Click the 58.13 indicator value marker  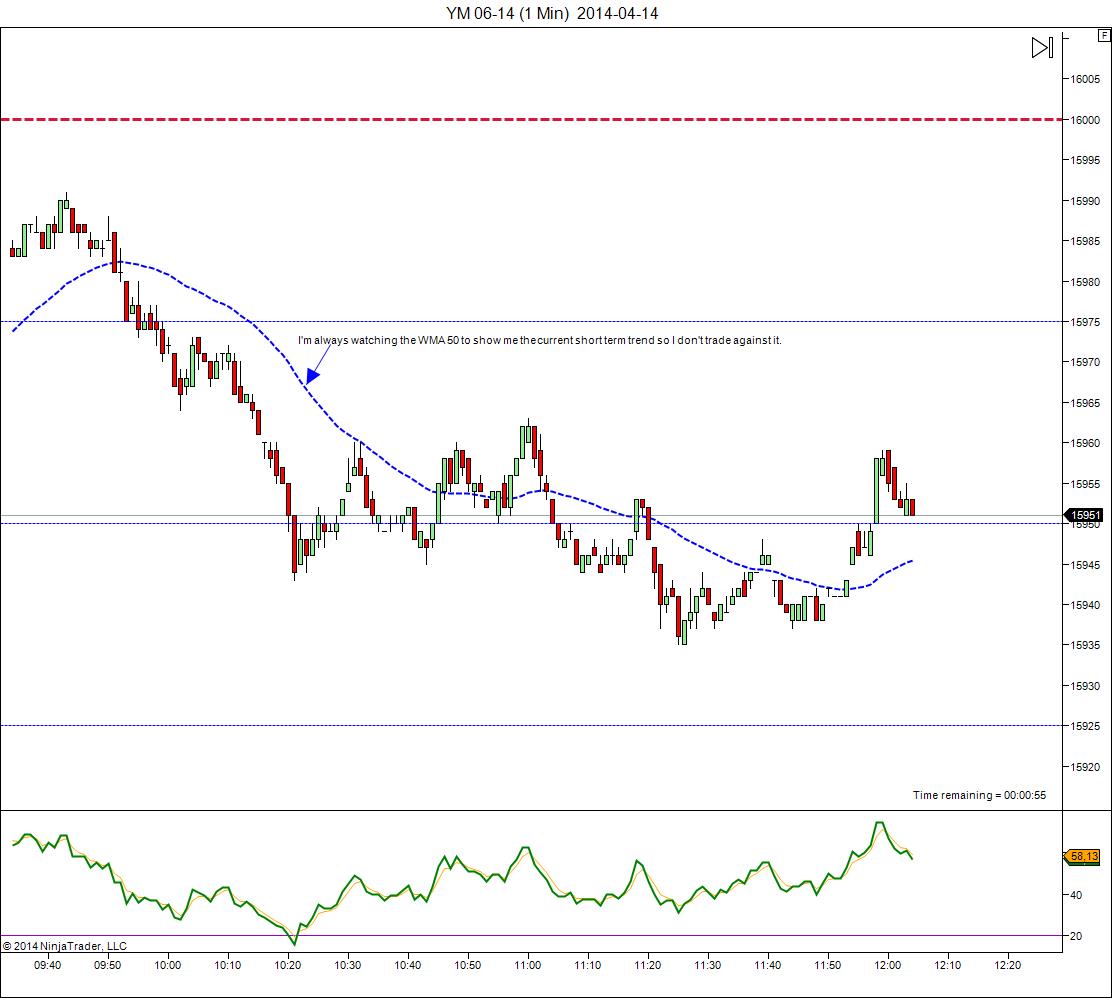(x=1083, y=857)
